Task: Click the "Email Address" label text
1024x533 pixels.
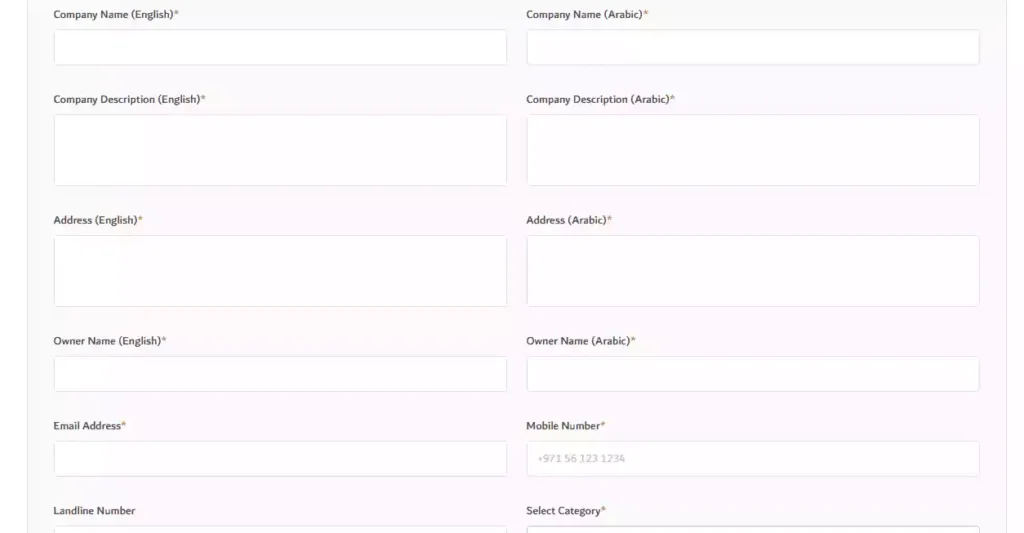Action: click(x=87, y=426)
